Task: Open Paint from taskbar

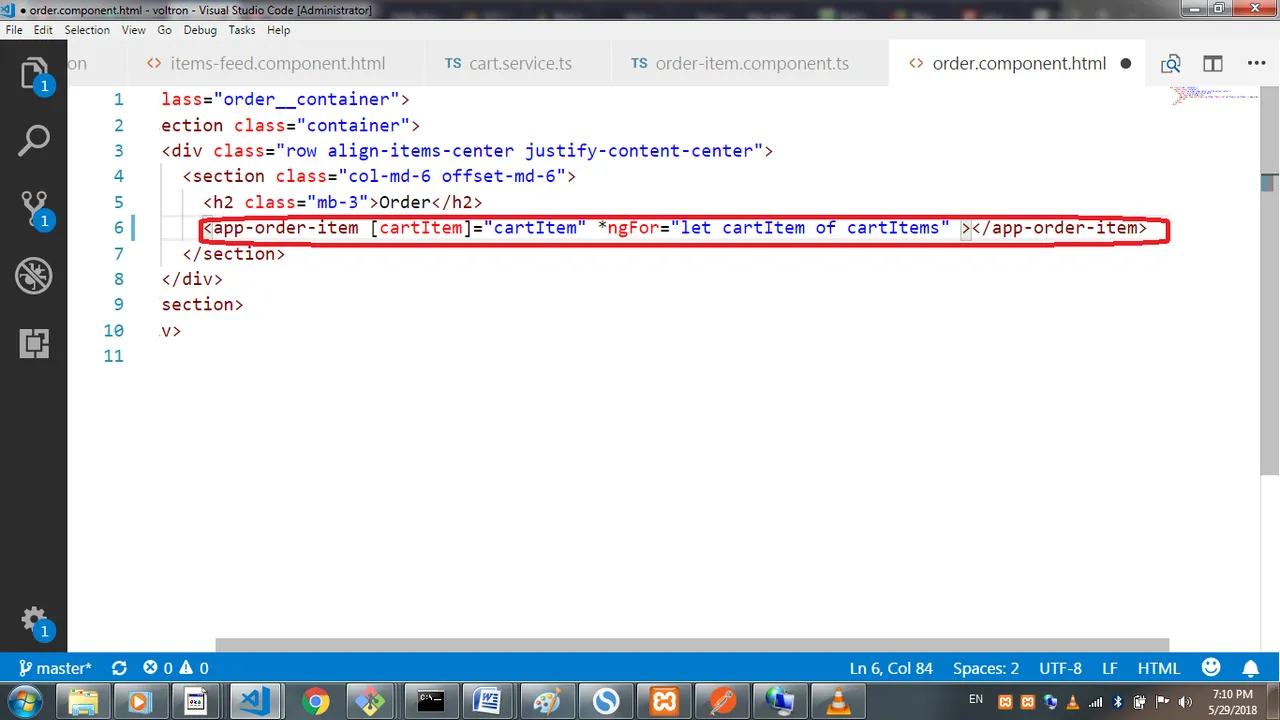Action: [547, 702]
